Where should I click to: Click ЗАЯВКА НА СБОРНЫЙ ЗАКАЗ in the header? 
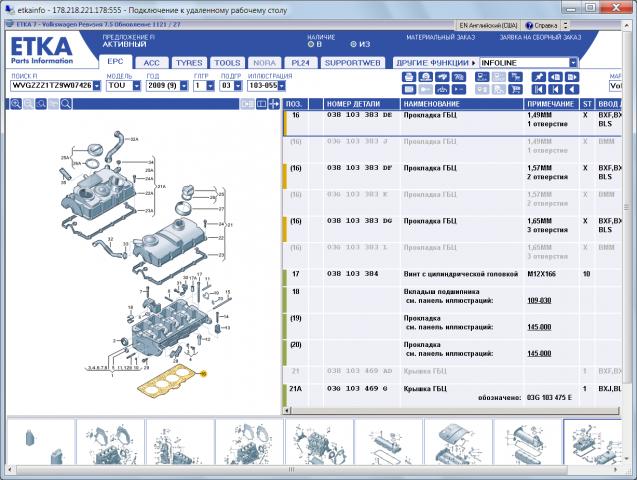click(x=540, y=37)
